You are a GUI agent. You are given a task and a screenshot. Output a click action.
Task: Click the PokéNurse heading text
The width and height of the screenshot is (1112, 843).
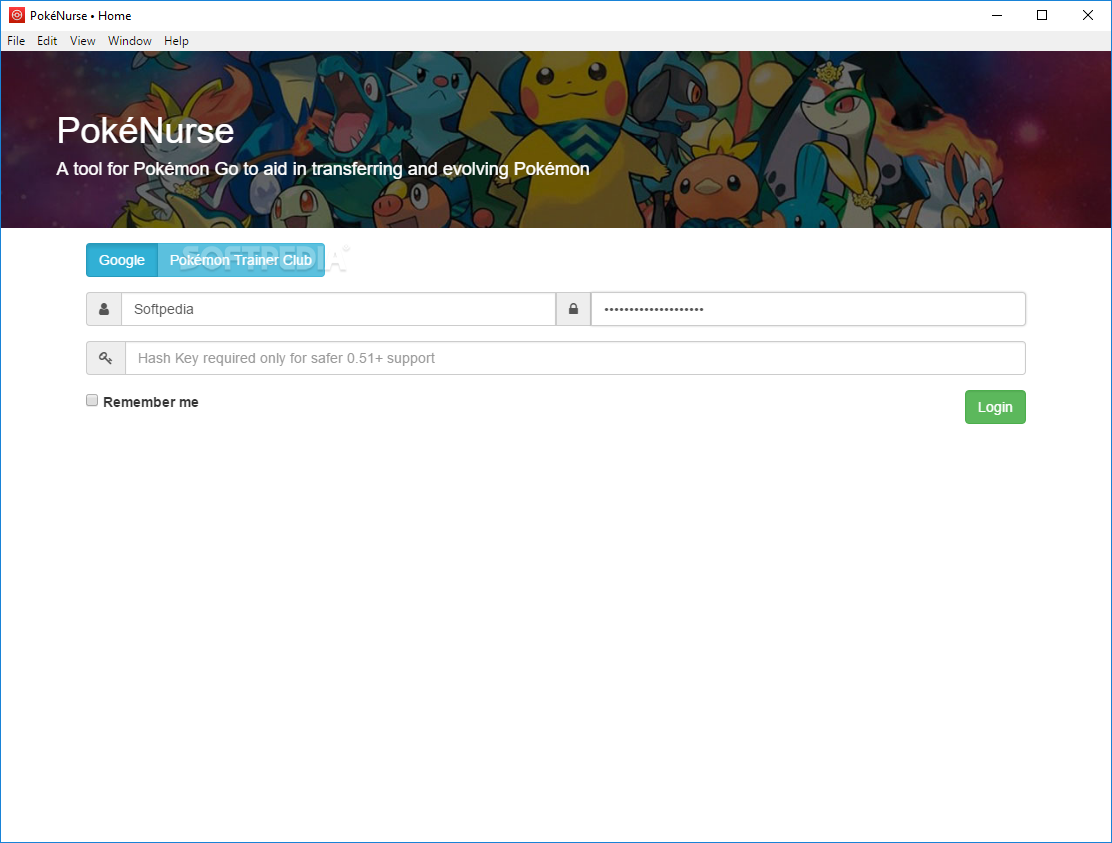click(x=145, y=130)
